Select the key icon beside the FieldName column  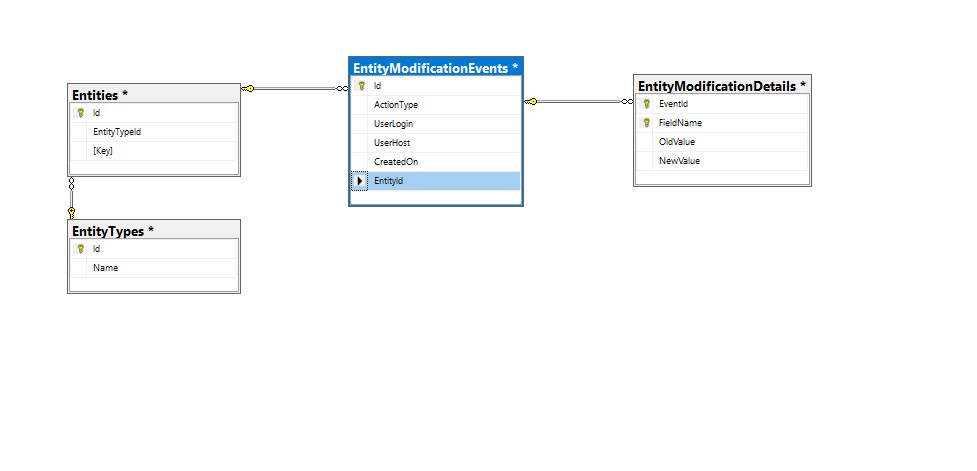[x=646, y=123]
